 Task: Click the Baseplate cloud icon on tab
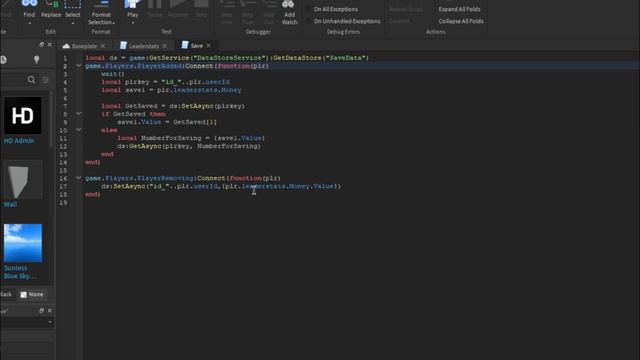[66, 46]
